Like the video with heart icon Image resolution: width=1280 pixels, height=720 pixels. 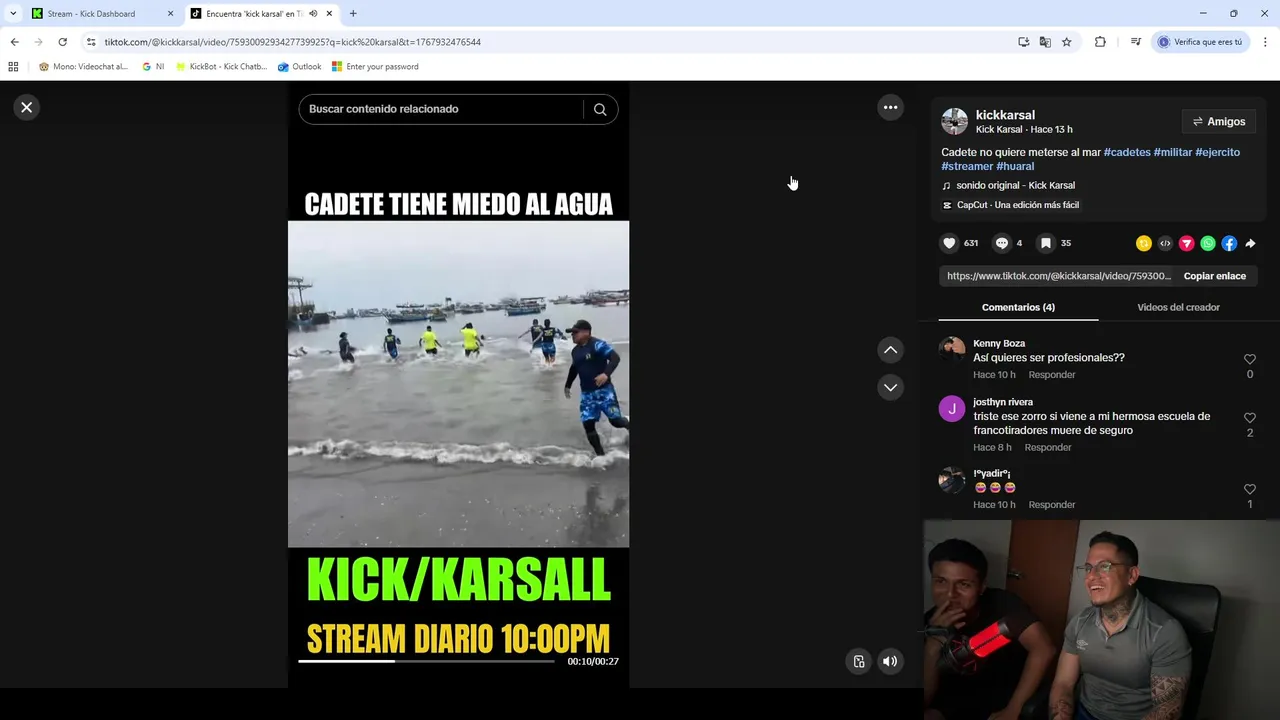[950, 243]
